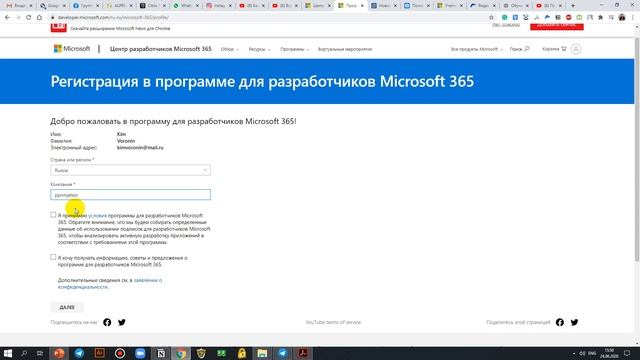Open Adobe Acrobat from the taskbar

[x=303, y=353]
